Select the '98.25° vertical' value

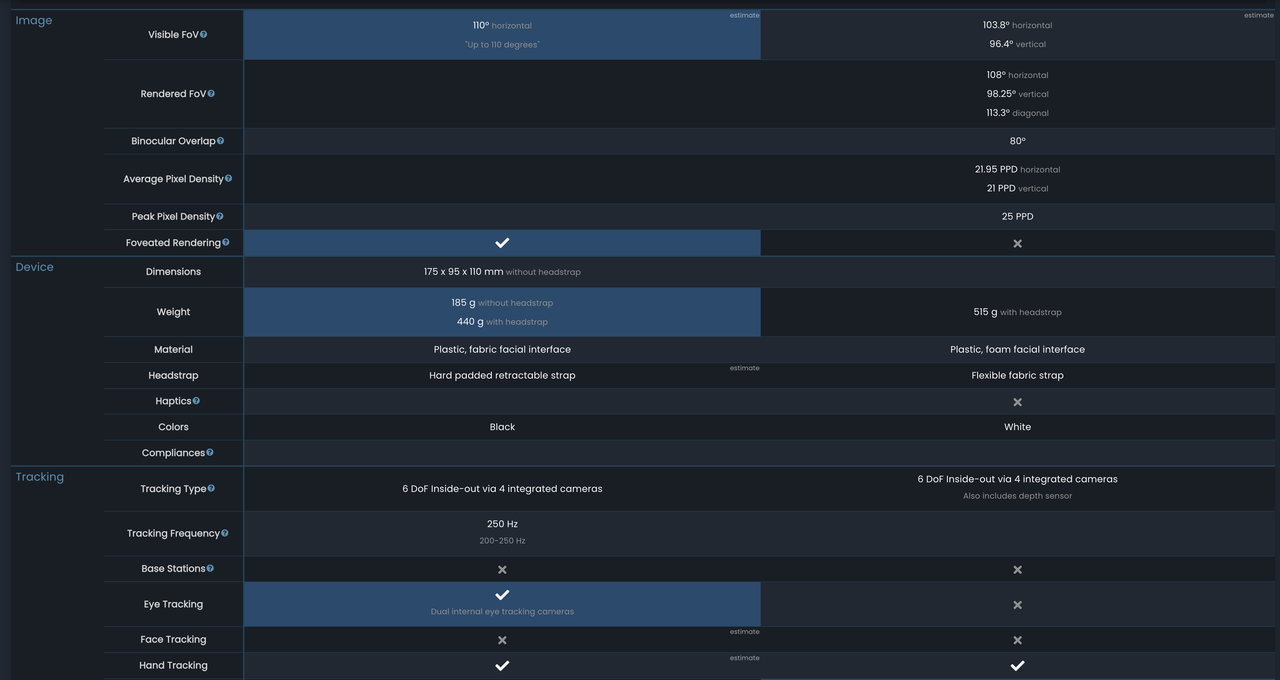1017,94
